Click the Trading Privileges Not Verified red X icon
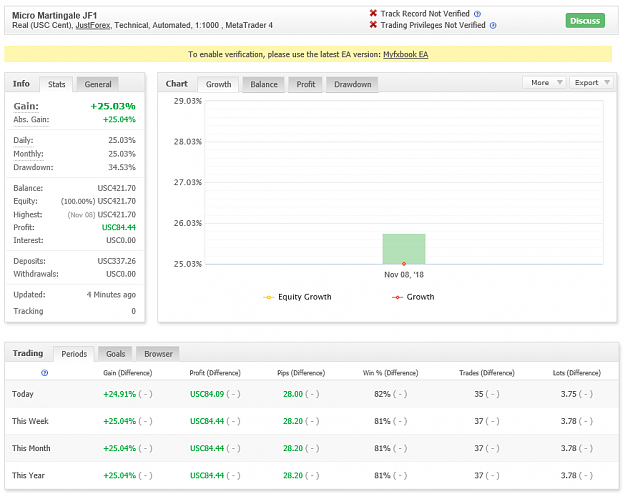The width and height of the screenshot is (625, 494). tap(373, 25)
